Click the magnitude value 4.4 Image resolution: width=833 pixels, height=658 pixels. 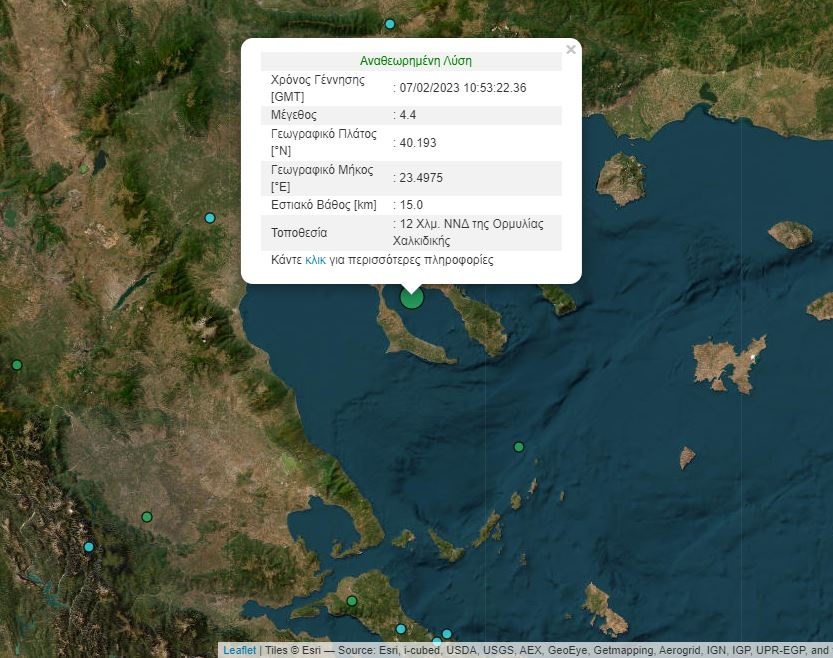(x=408, y=116)
